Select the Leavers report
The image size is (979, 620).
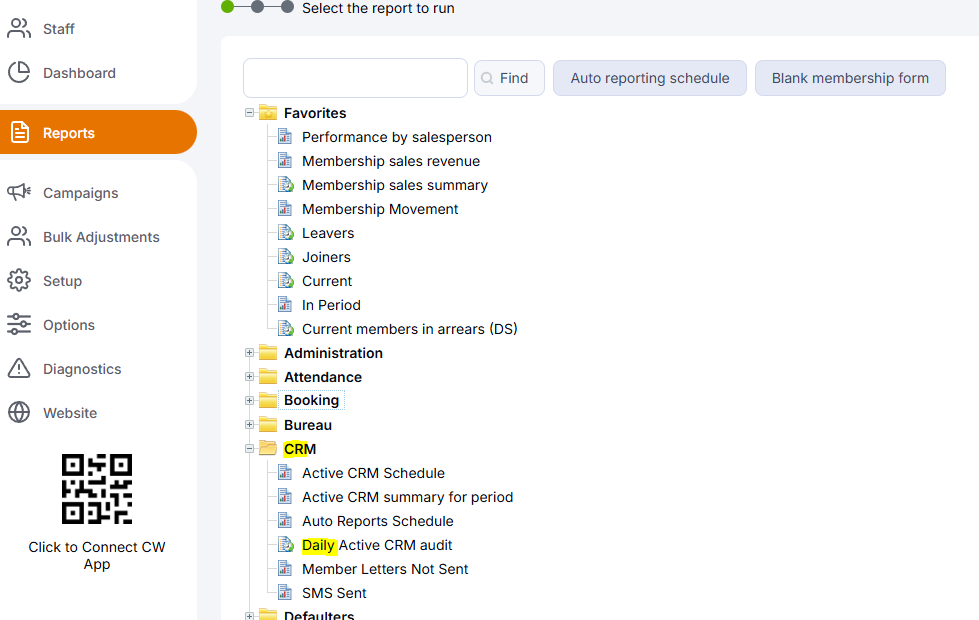tap(328, 233)
